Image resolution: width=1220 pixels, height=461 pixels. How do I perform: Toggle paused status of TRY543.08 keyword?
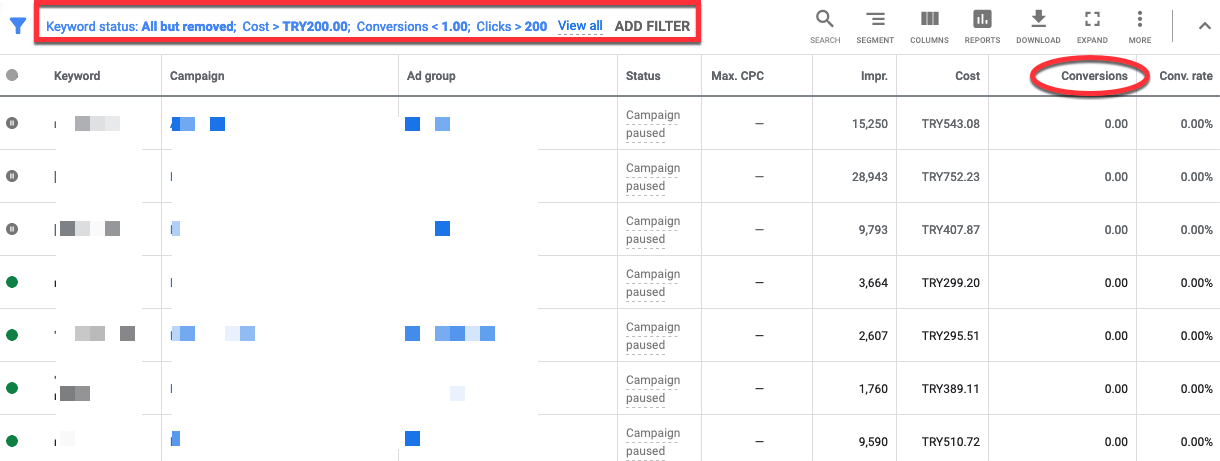pos(12,123)
